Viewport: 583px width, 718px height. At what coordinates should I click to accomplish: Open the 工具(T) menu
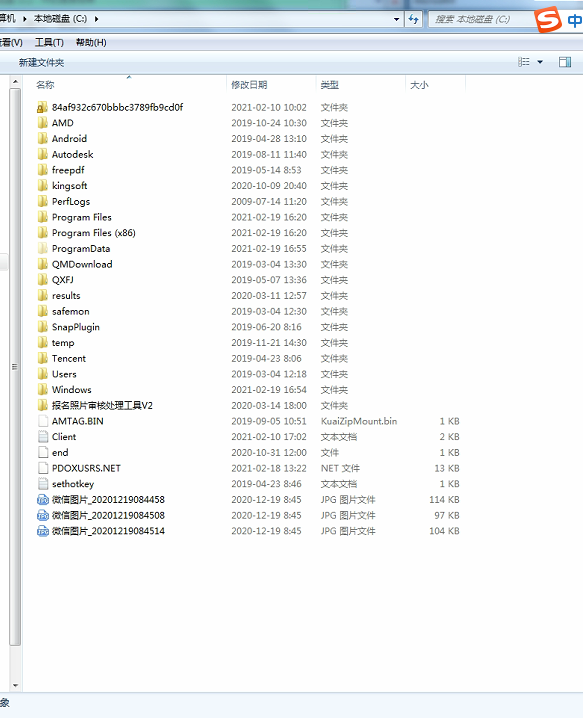click(x=49, y=43)
